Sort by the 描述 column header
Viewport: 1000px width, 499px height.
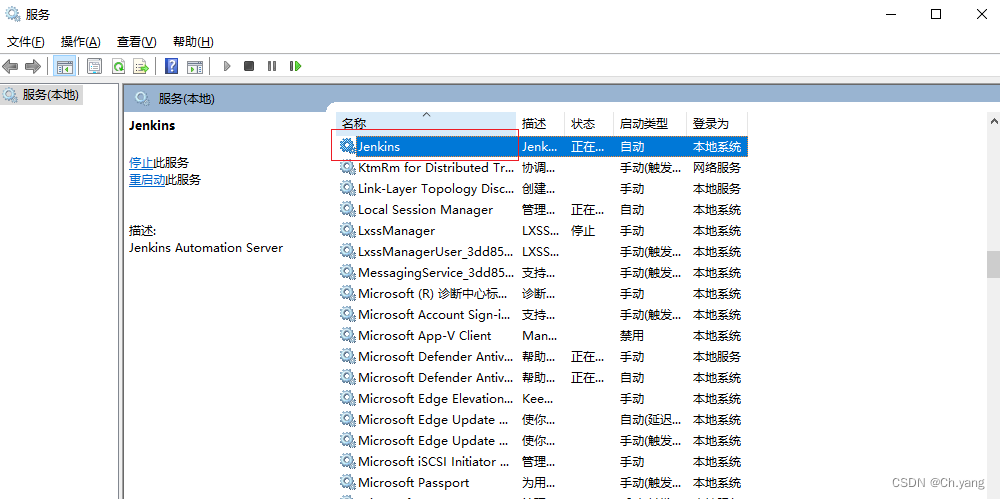coord(541,123)
